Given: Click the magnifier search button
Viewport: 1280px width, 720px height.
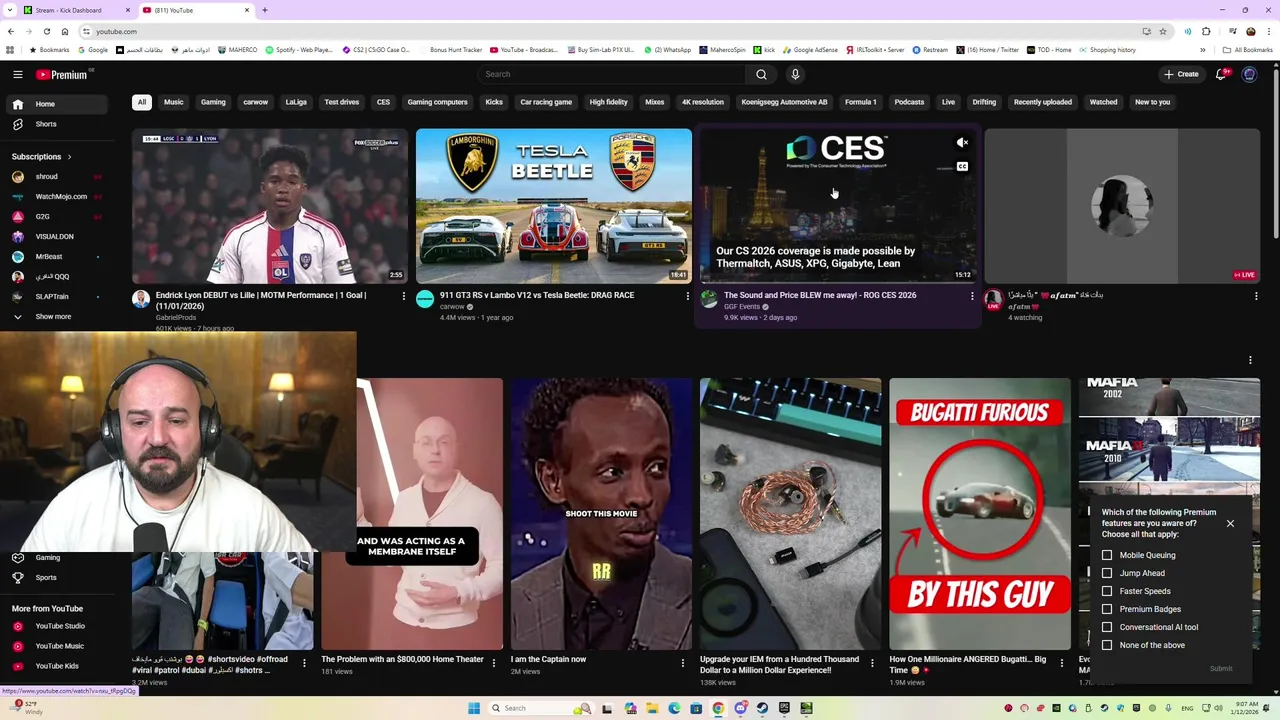Looking at the screenshot, I should click(761, 74).
